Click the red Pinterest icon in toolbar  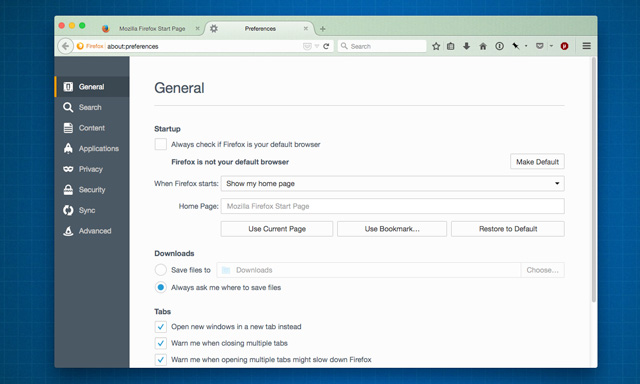pyautogui.click(x=564, y=46)
